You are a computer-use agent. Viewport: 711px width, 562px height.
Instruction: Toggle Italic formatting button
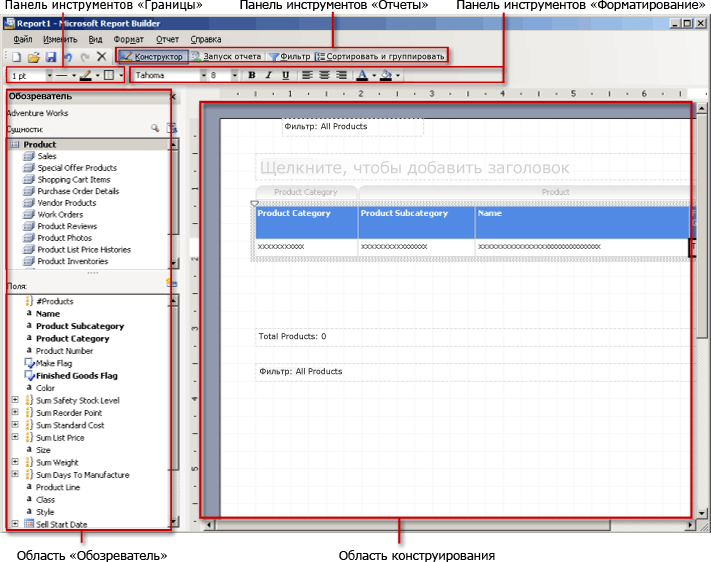click(269, 75)
